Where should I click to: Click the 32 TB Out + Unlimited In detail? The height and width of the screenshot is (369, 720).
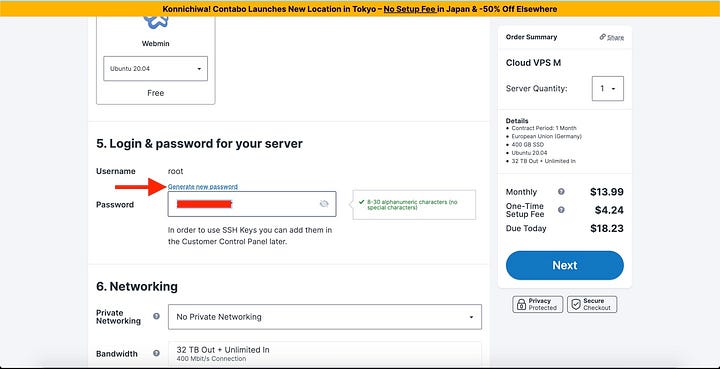point(544,161)
